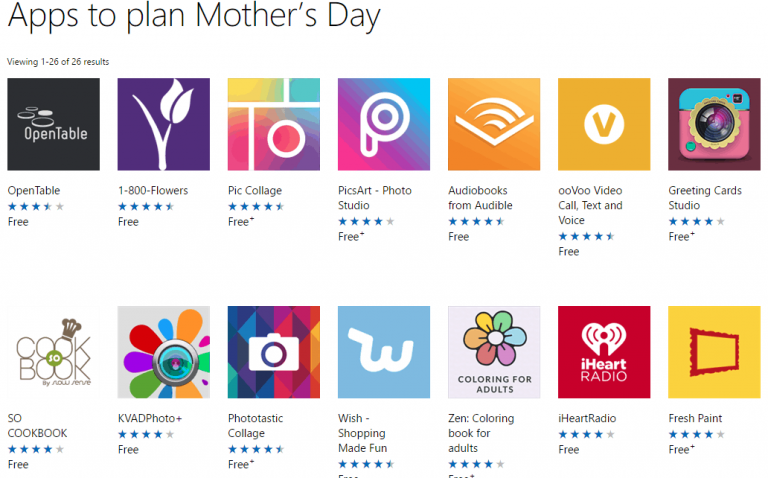This screenshot has height=478, width=768.
Task: Select the Greeting Cards Studio camera icon
Action: pyautogui.click(x=715, y=124)
